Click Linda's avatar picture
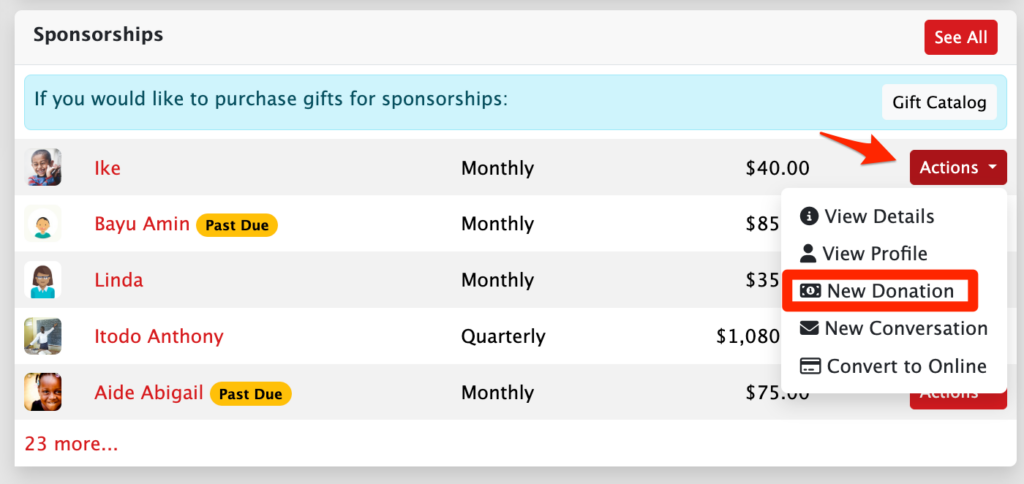Image resolution: width=1024 pixels, height=484 pixels. click(43, 280)
